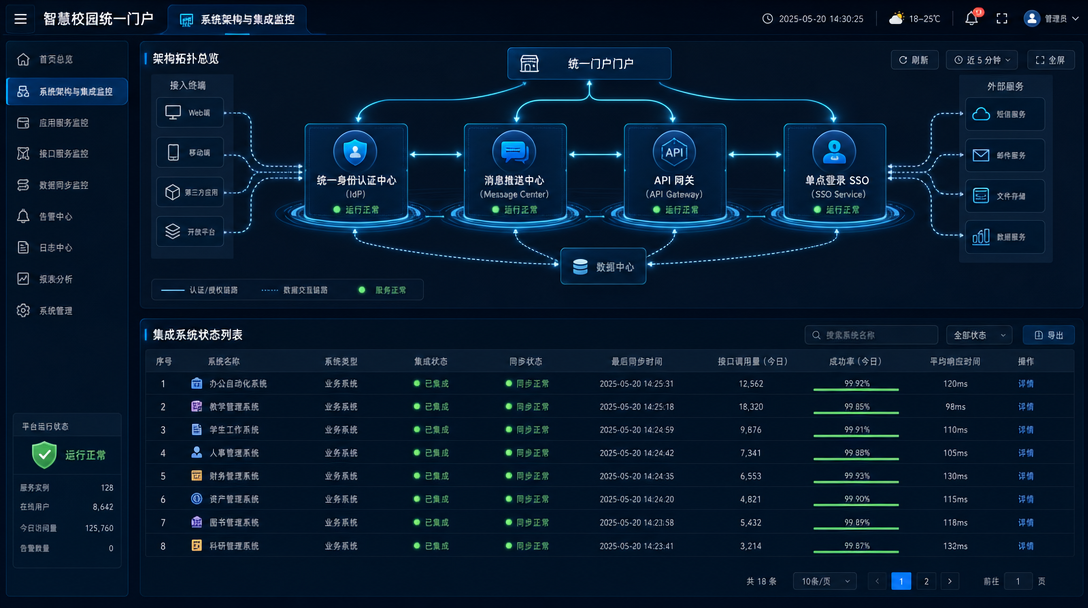The height and width of the screenshot is (608, 1088).
Task: Open the hamburger menu icon
Action: pyautogui.click(x=20, y=19)
